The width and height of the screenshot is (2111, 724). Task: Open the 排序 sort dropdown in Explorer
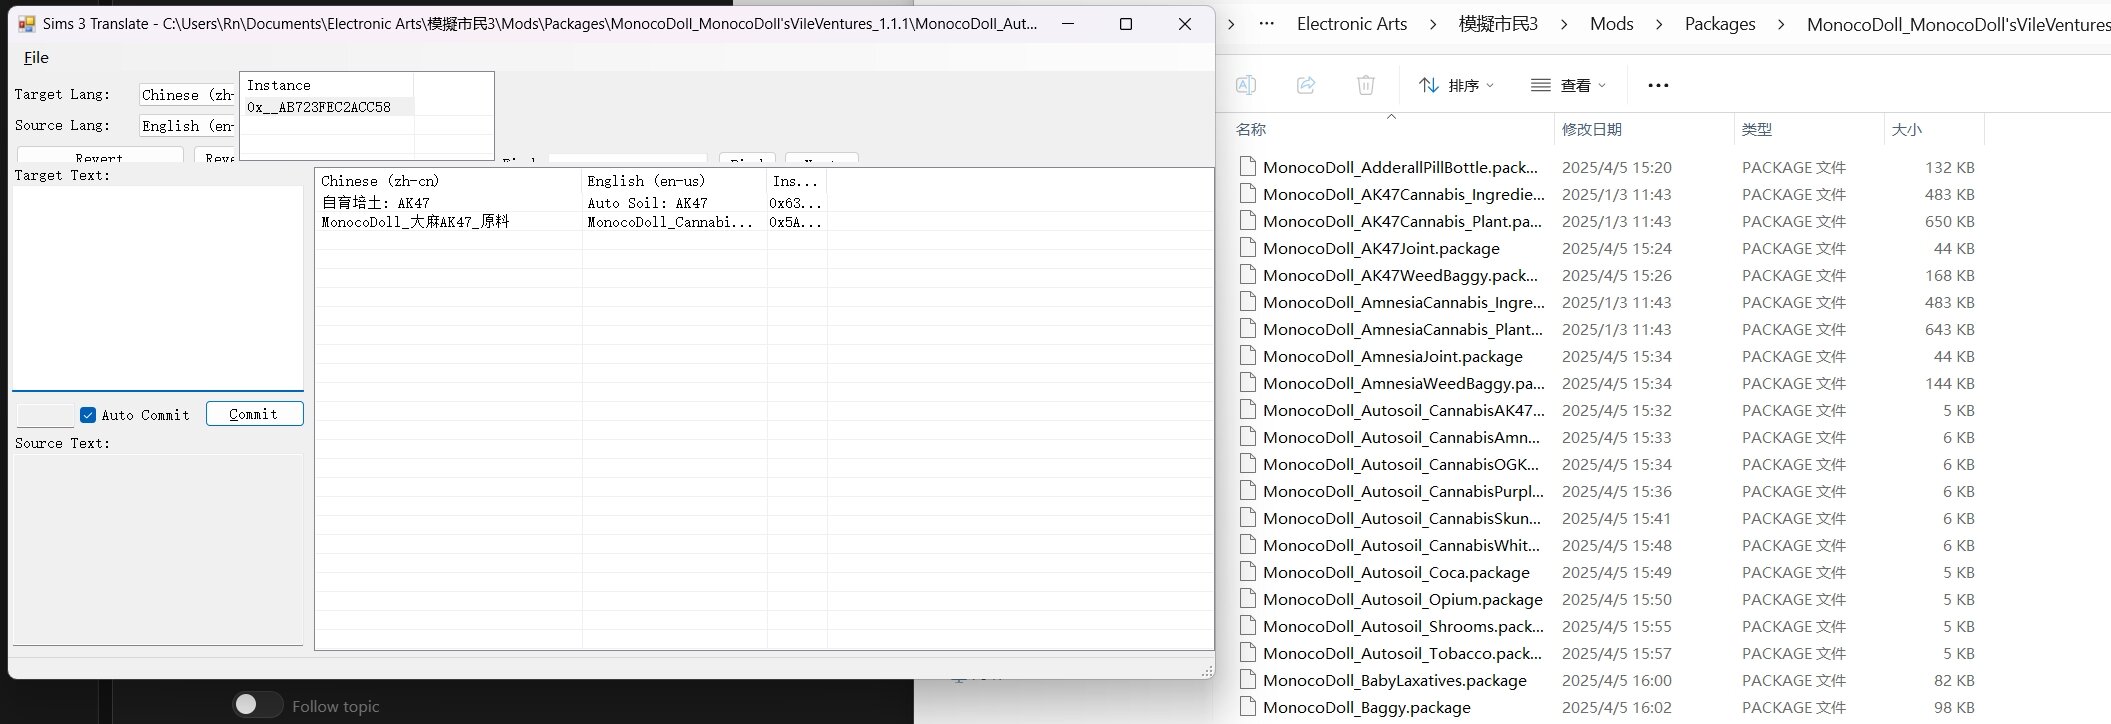pos(1456,85)
